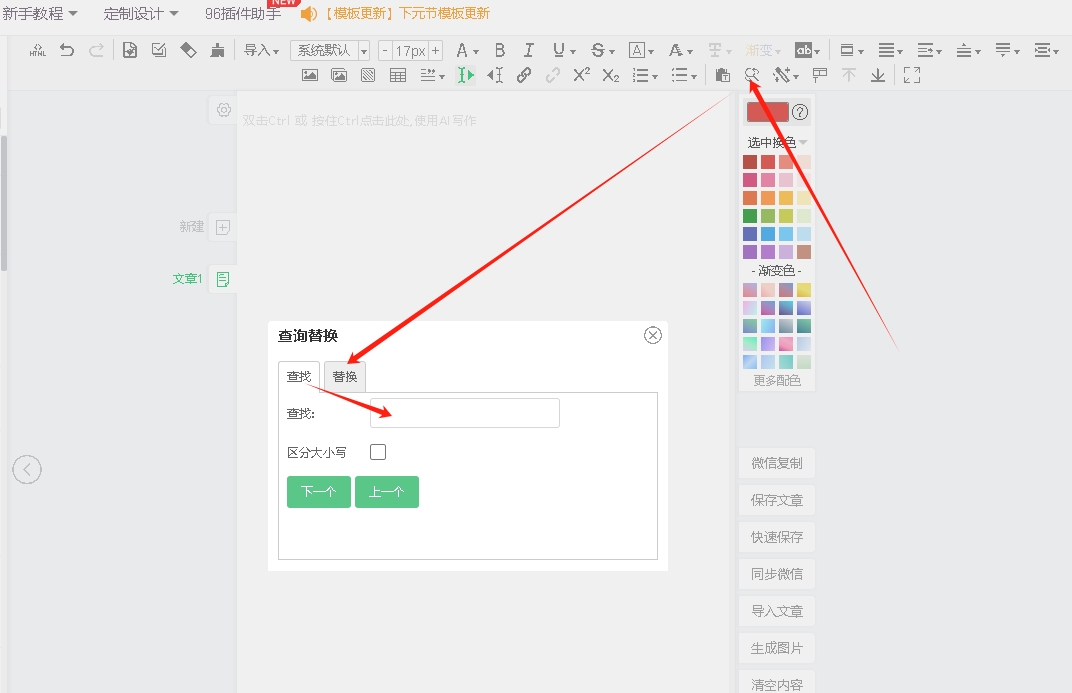Click the HTML source code icon
The height and width of the screenshot is (693, 1072).
[37, 50]
